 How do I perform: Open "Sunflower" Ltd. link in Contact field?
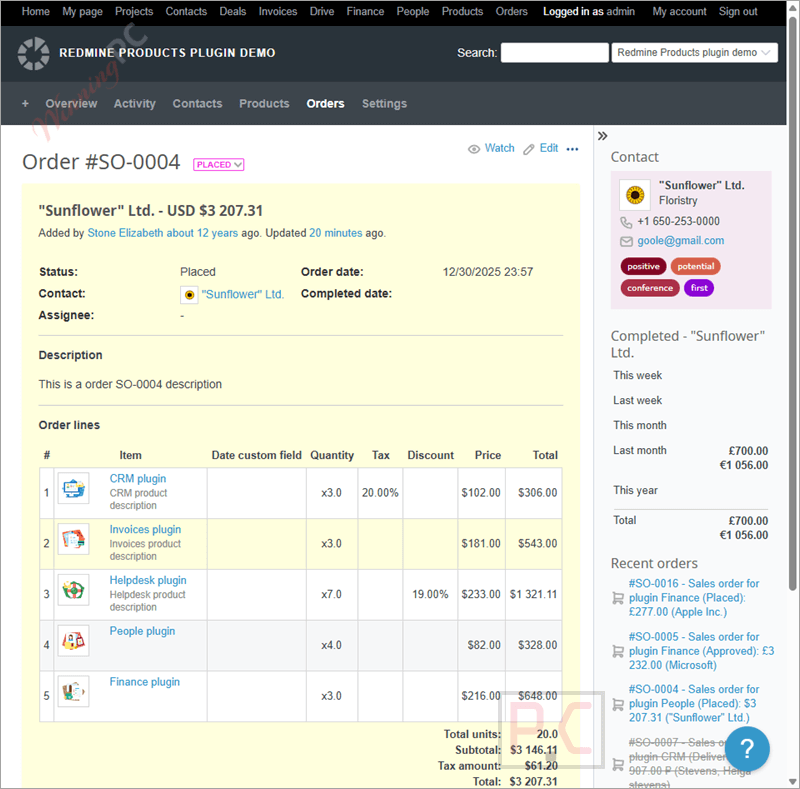[x=242, y=294]
